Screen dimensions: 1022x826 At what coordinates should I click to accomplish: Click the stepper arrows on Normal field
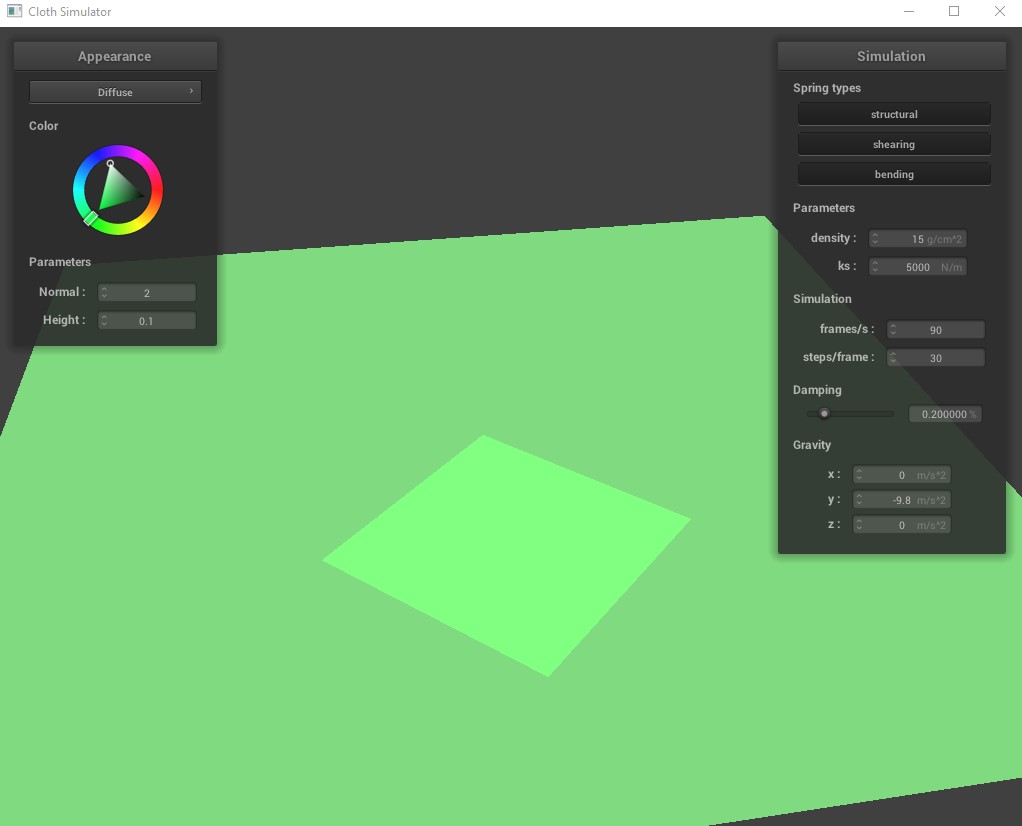104,293
